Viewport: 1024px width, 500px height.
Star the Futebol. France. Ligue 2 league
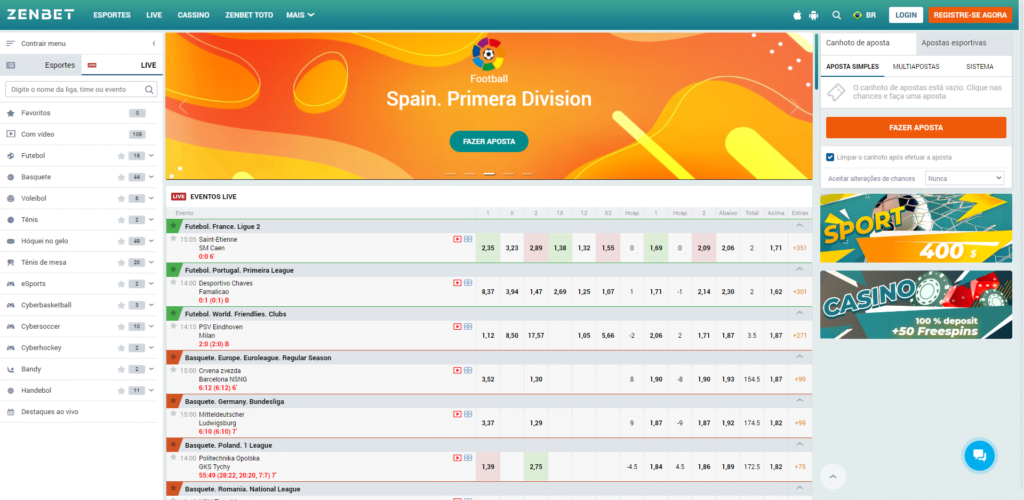click(x=173, y=226)
